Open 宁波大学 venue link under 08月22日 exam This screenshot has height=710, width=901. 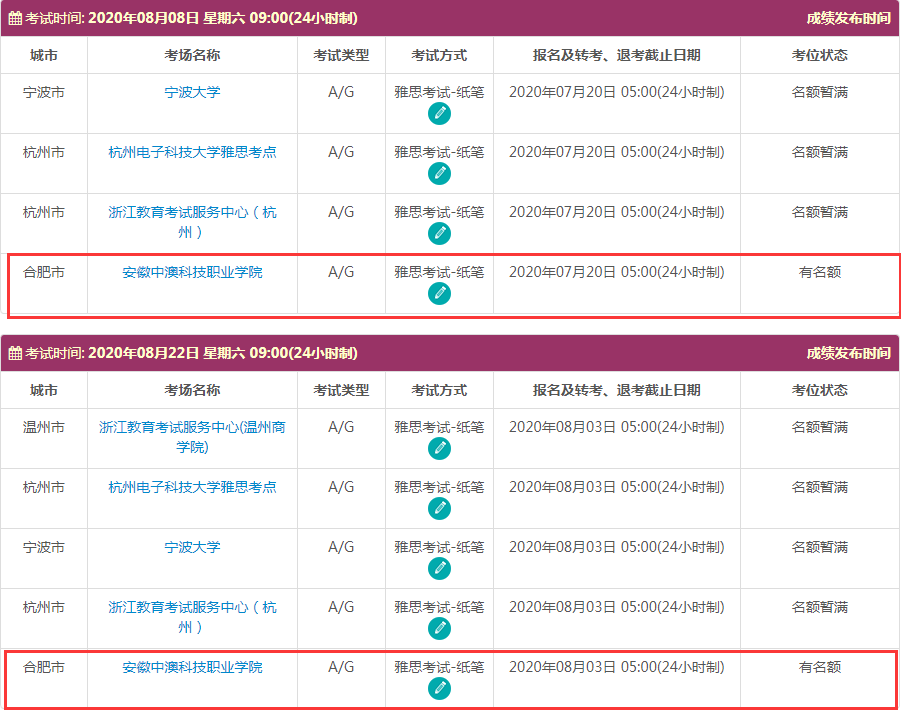192,547
